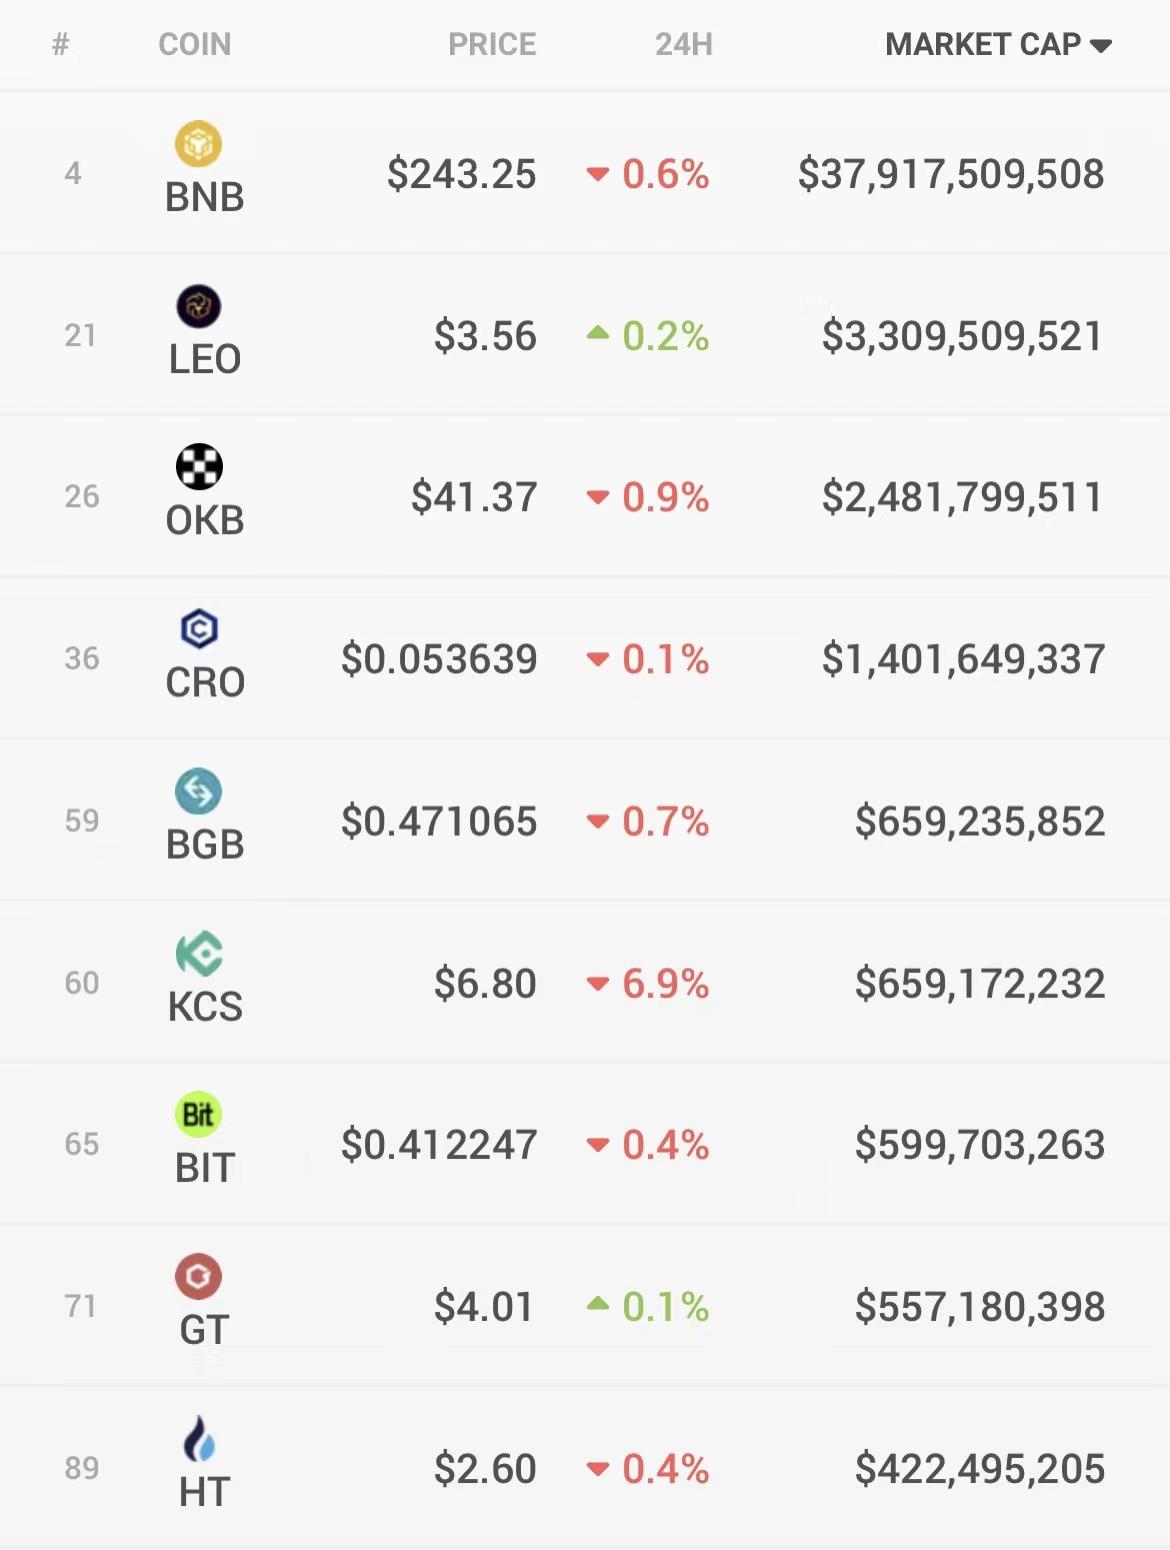Open the BNB coin name link
This screenshot has height=1550, width=1170.
tap(205, 197)
